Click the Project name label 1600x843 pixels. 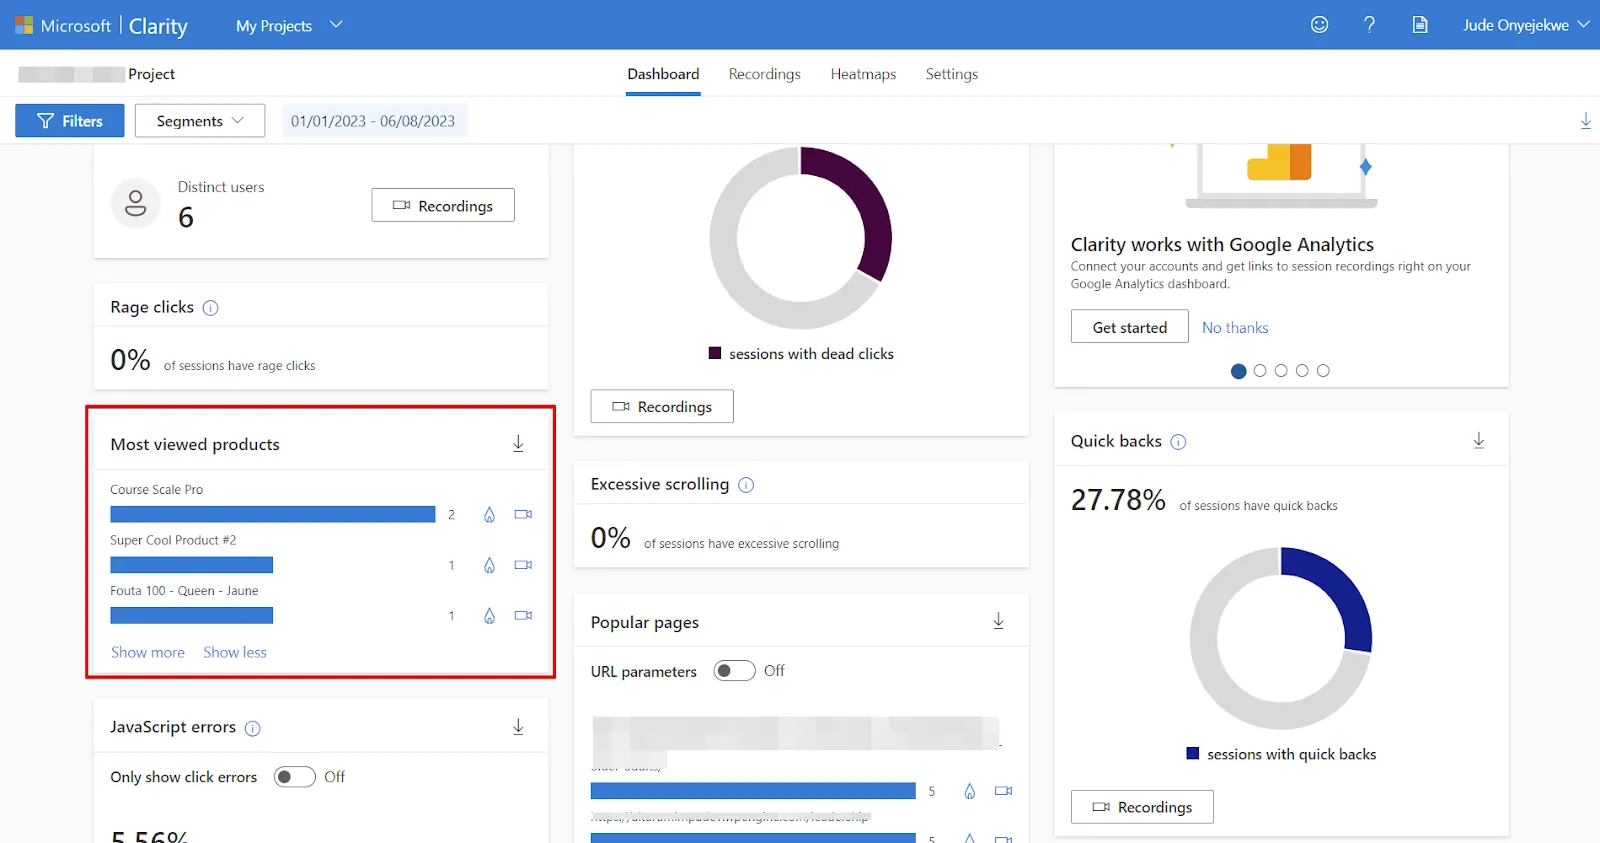[x=151, y=74]
